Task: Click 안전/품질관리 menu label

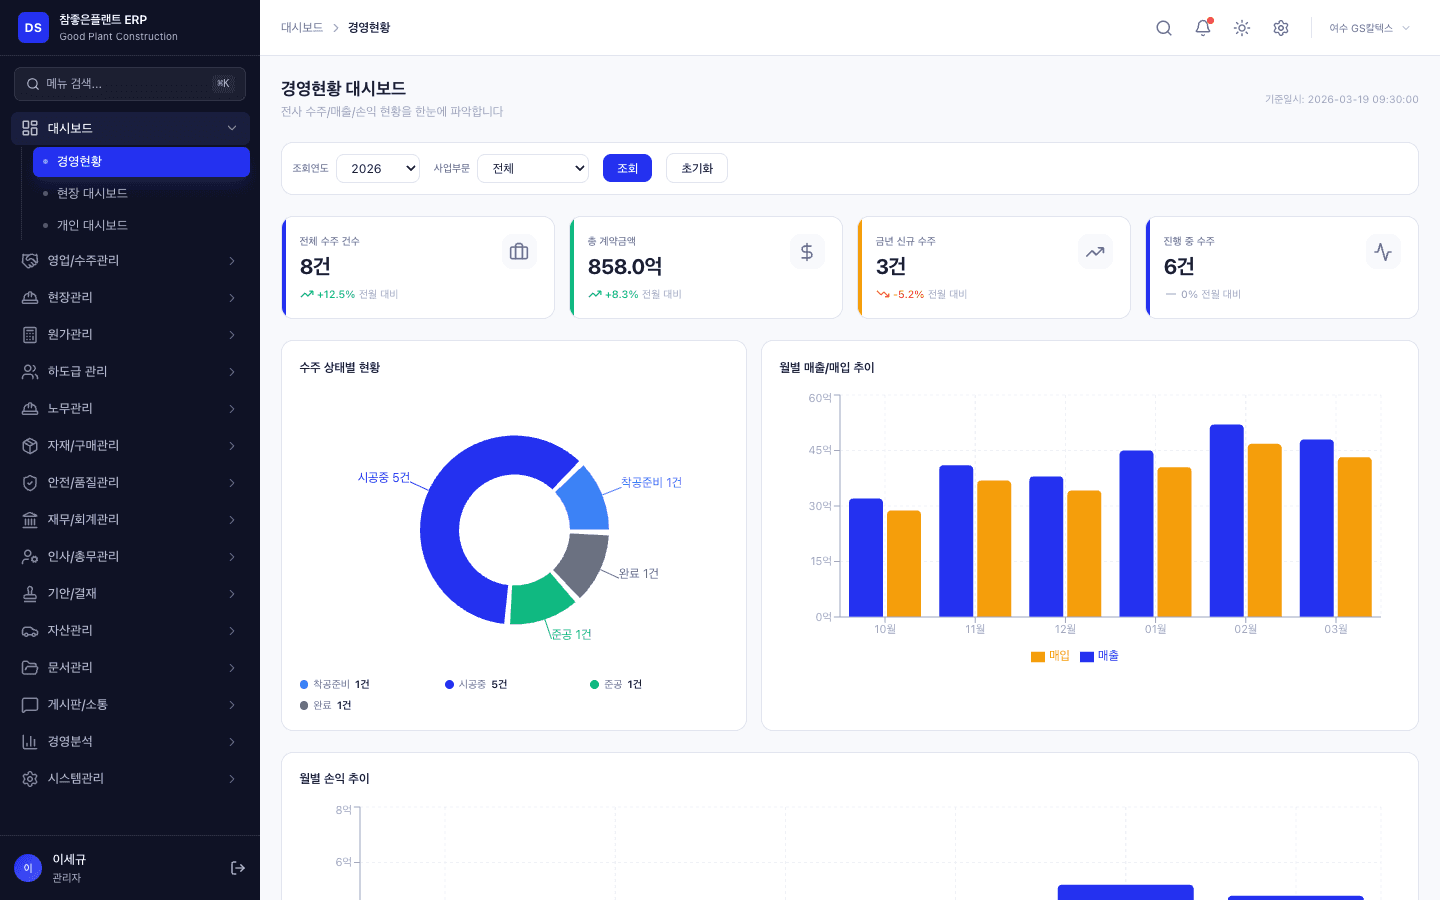Action: pos(84,483)
